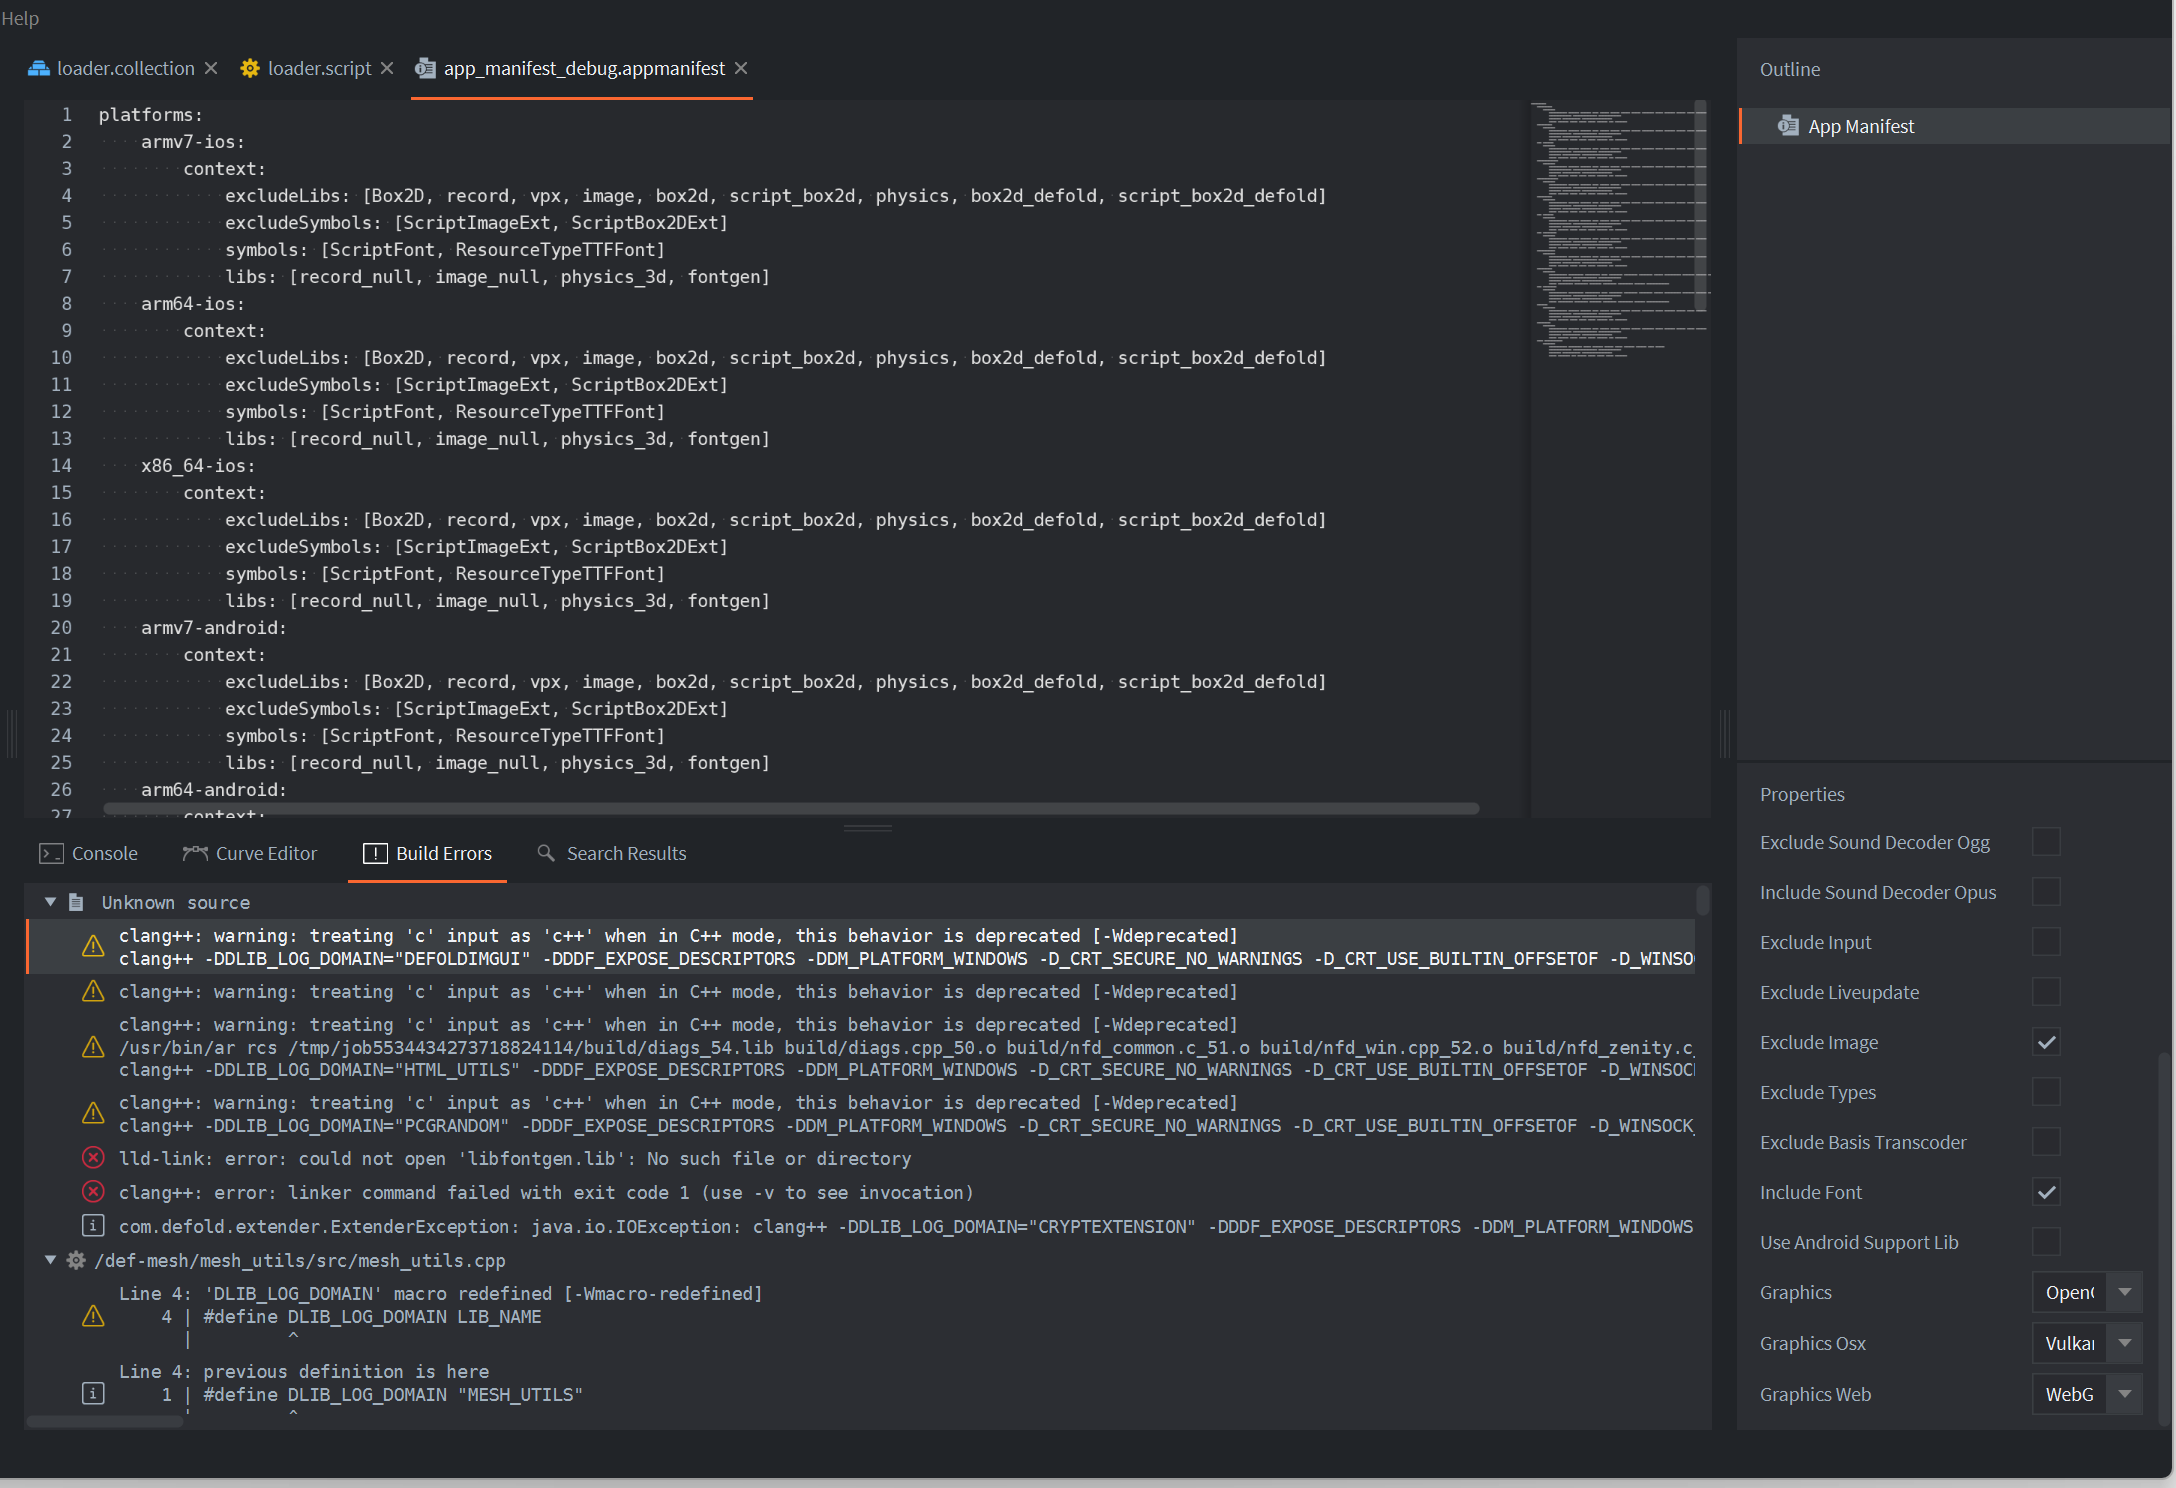Toggle Exclude Types checkbox
Viewport: 2176px width, 1488px height.
tap(2046, 1092)
